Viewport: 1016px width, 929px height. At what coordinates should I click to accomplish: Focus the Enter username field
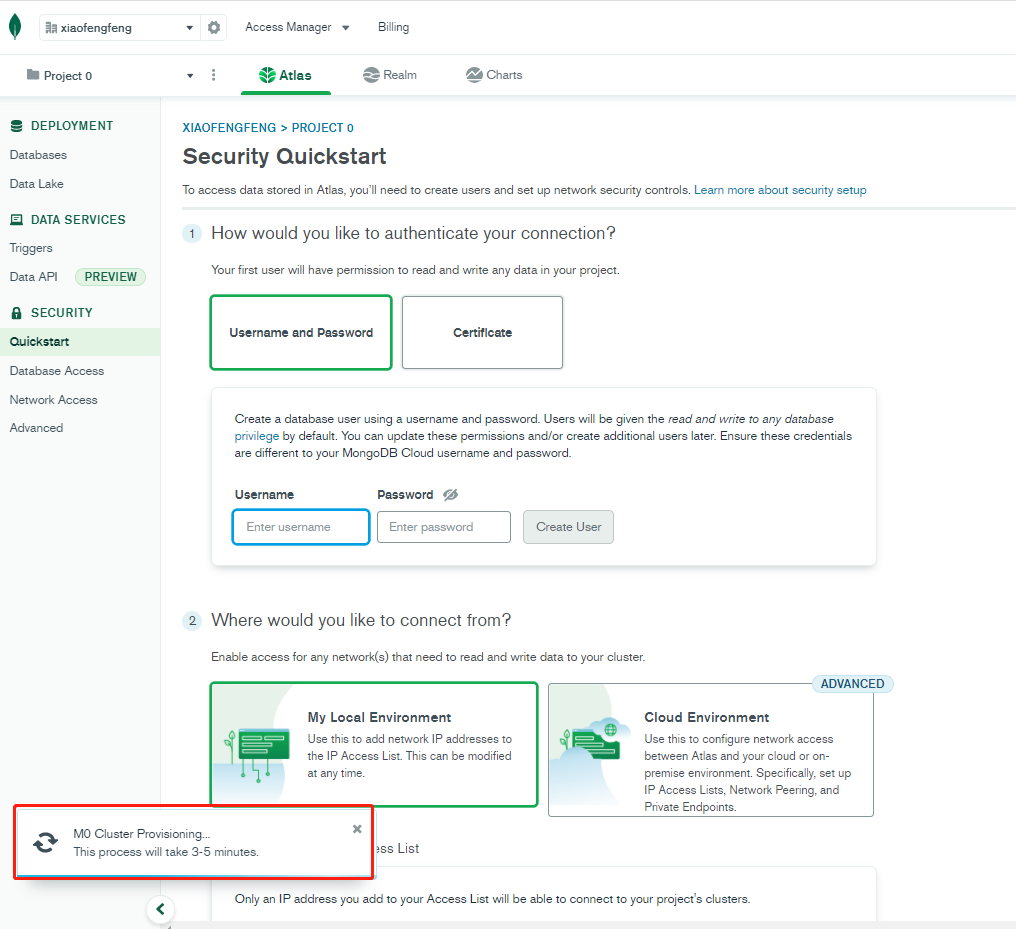tap(301, 527)
